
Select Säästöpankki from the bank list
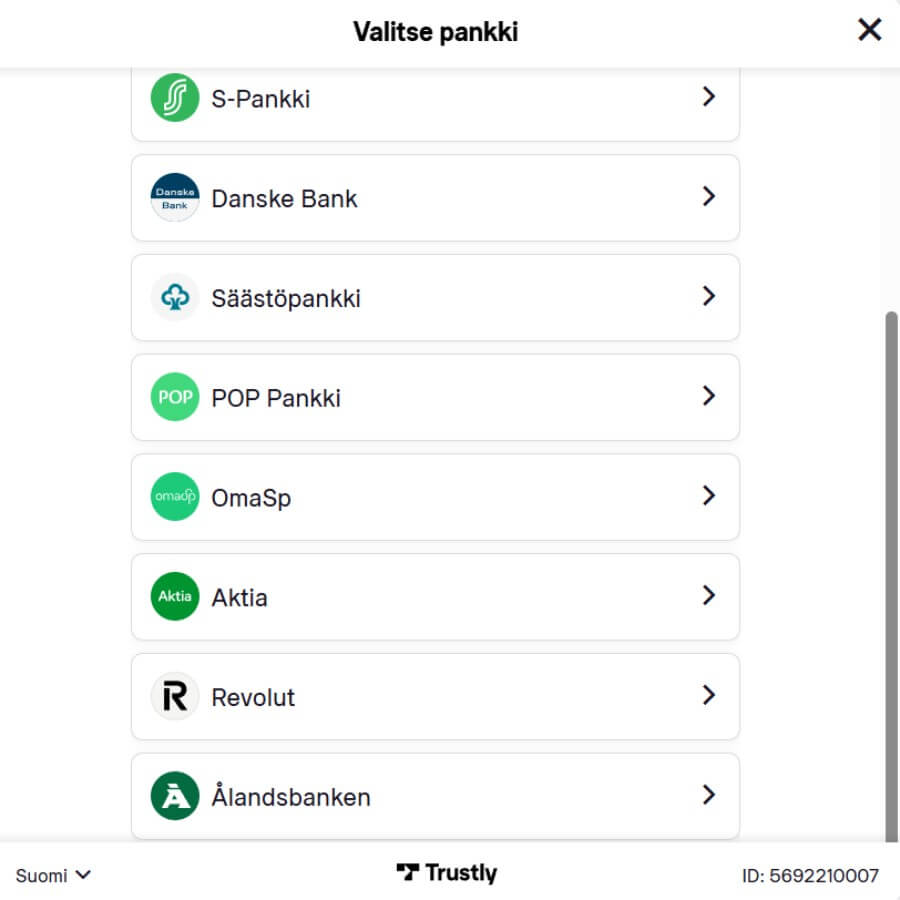[x=286, y=298]
